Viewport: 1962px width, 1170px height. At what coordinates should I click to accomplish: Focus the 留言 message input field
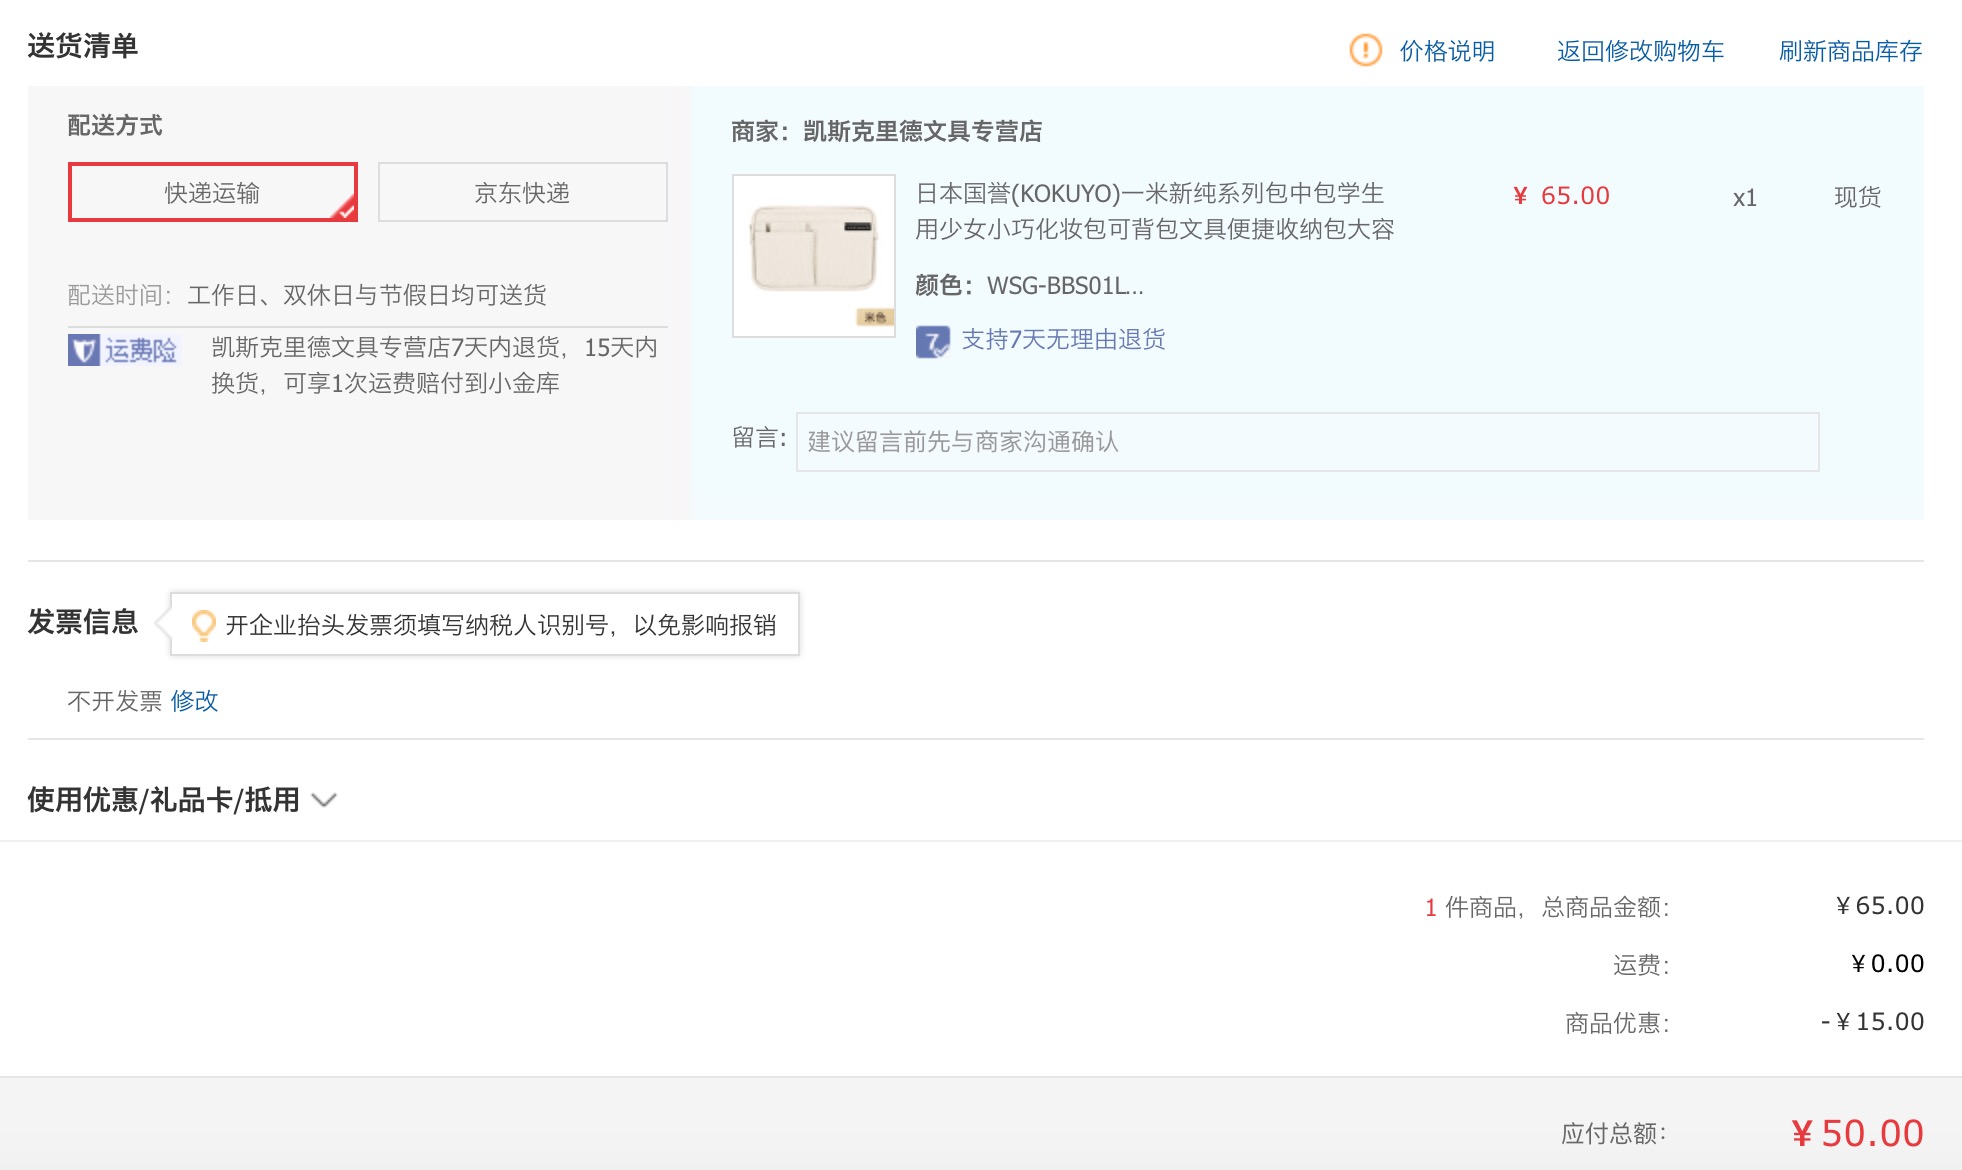point(1307,442)
